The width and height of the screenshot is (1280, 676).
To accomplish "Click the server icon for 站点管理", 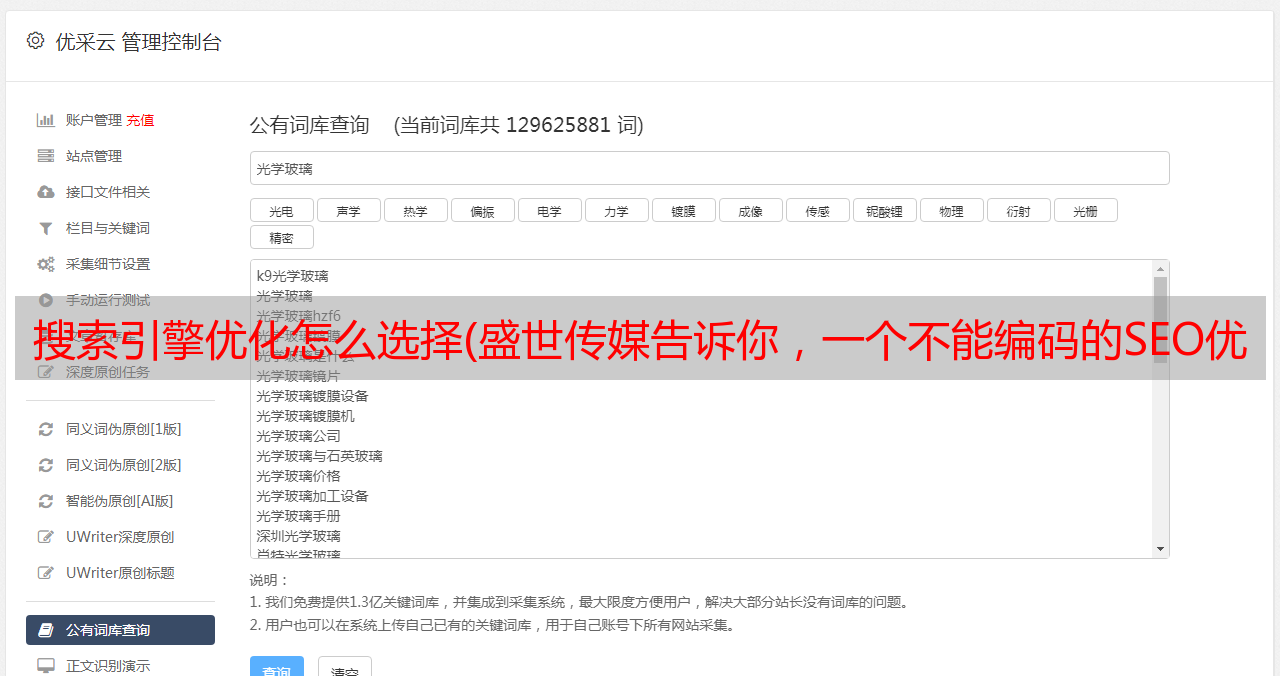I will (46, 156).
